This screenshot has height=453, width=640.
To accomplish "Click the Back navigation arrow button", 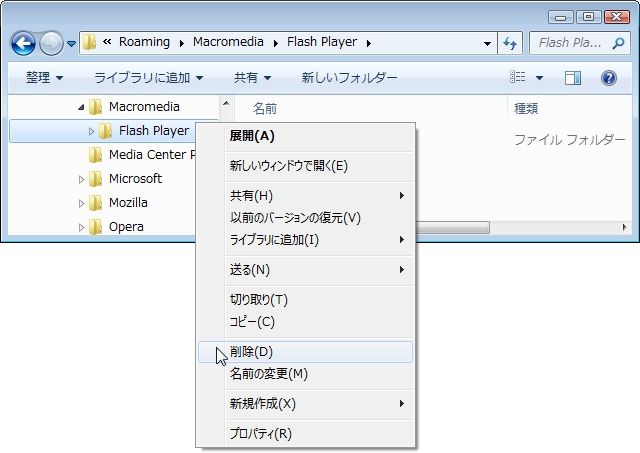I will 23,43.
